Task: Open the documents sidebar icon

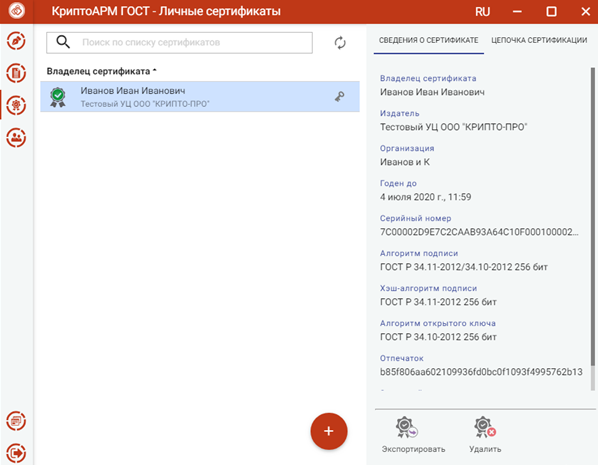Action: pyautogui.click(x=16, y=73)
